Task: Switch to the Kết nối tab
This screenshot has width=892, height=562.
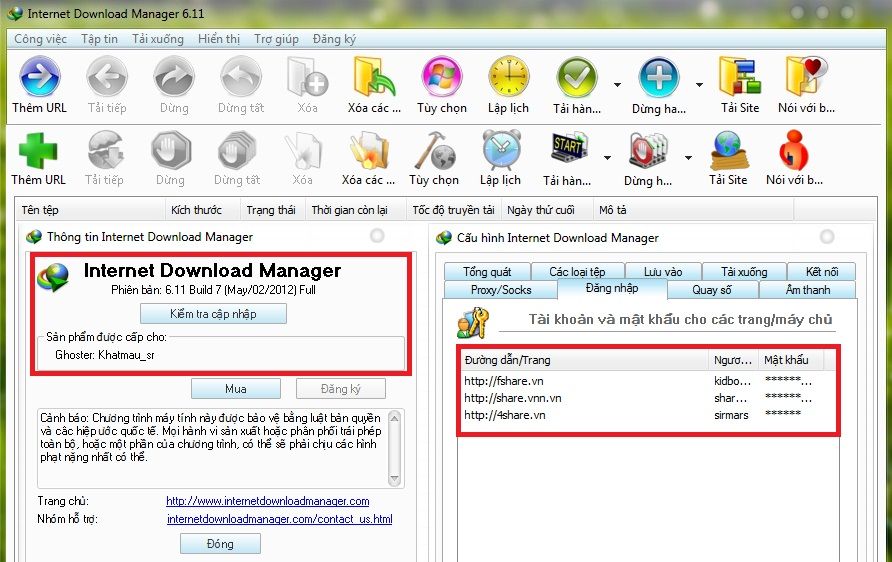Action: click(x=822, y=271)
